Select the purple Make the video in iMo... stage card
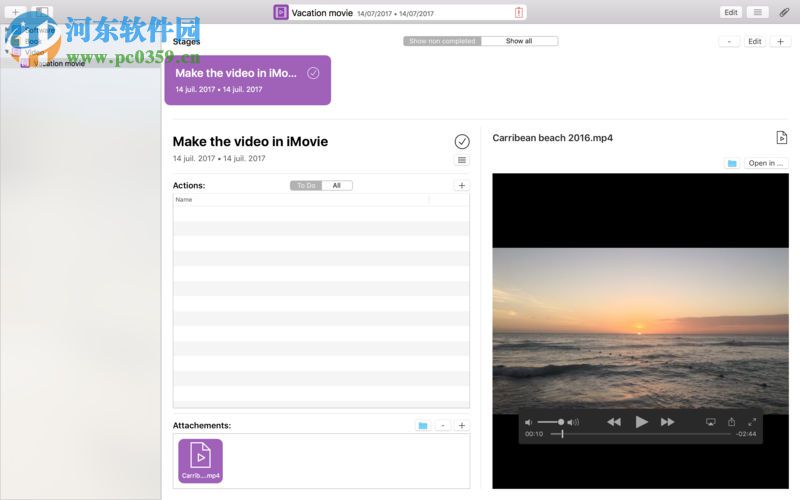This screenshot has height=500, width=800. pos(247,80)
